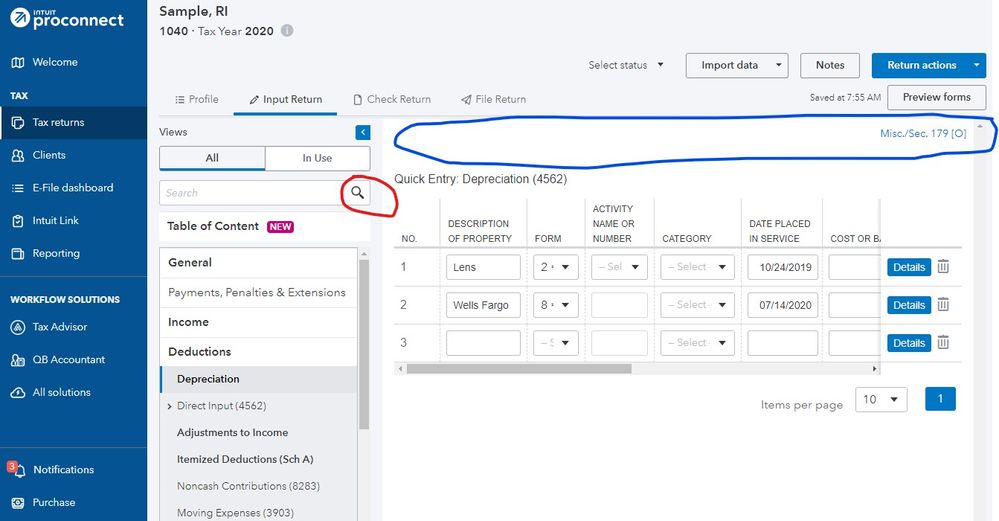Viewport: 999px width, 521px height.
Task: Open Details for row 3
Action: click(x=909, y=343)
